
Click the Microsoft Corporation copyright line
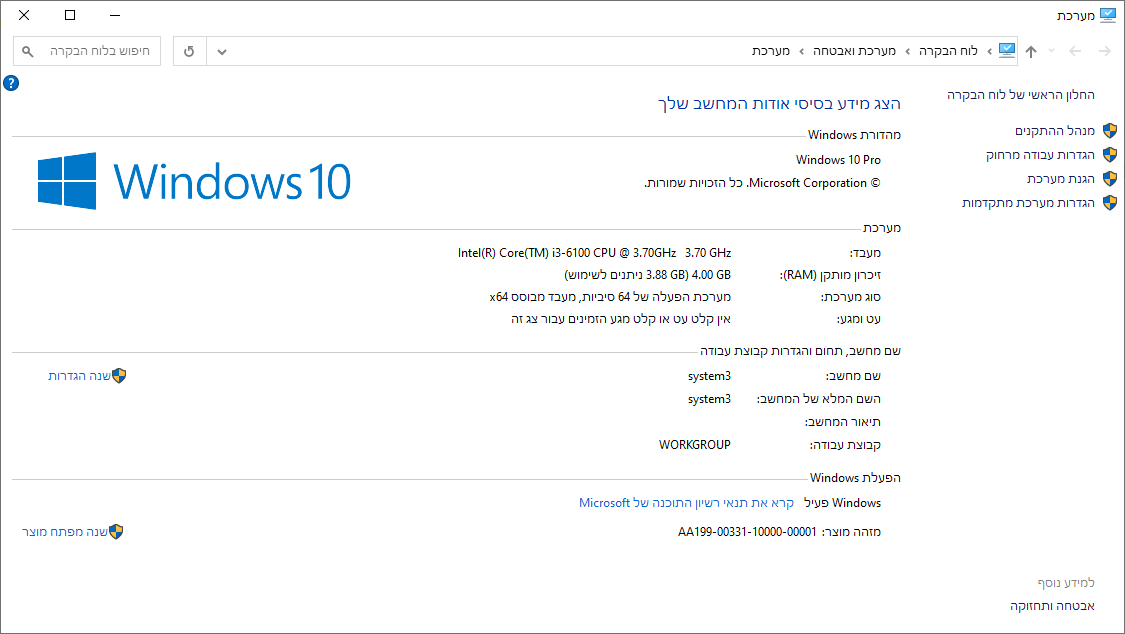(762, 183)
